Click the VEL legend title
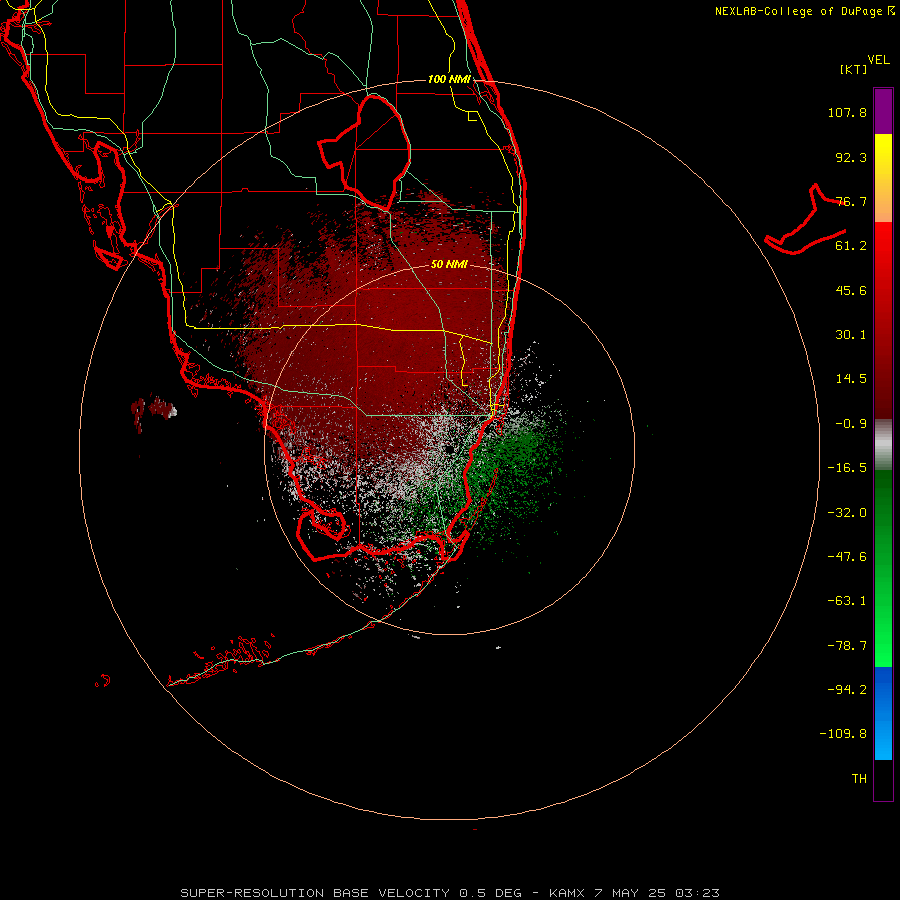This screenshot has width=900, height=900. click(x=878, y=60)
